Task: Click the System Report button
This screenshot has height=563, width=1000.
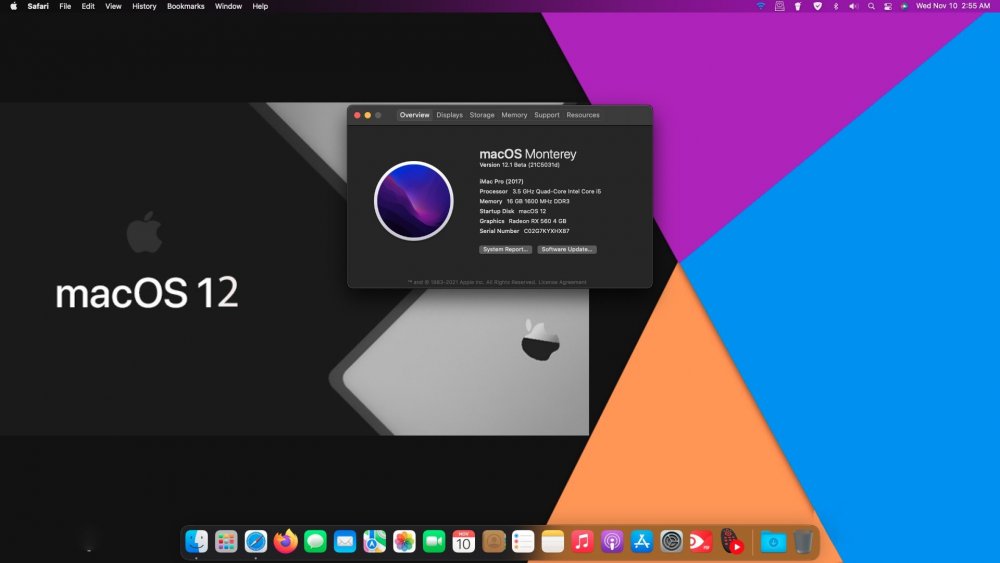Action: click(506, 249)
